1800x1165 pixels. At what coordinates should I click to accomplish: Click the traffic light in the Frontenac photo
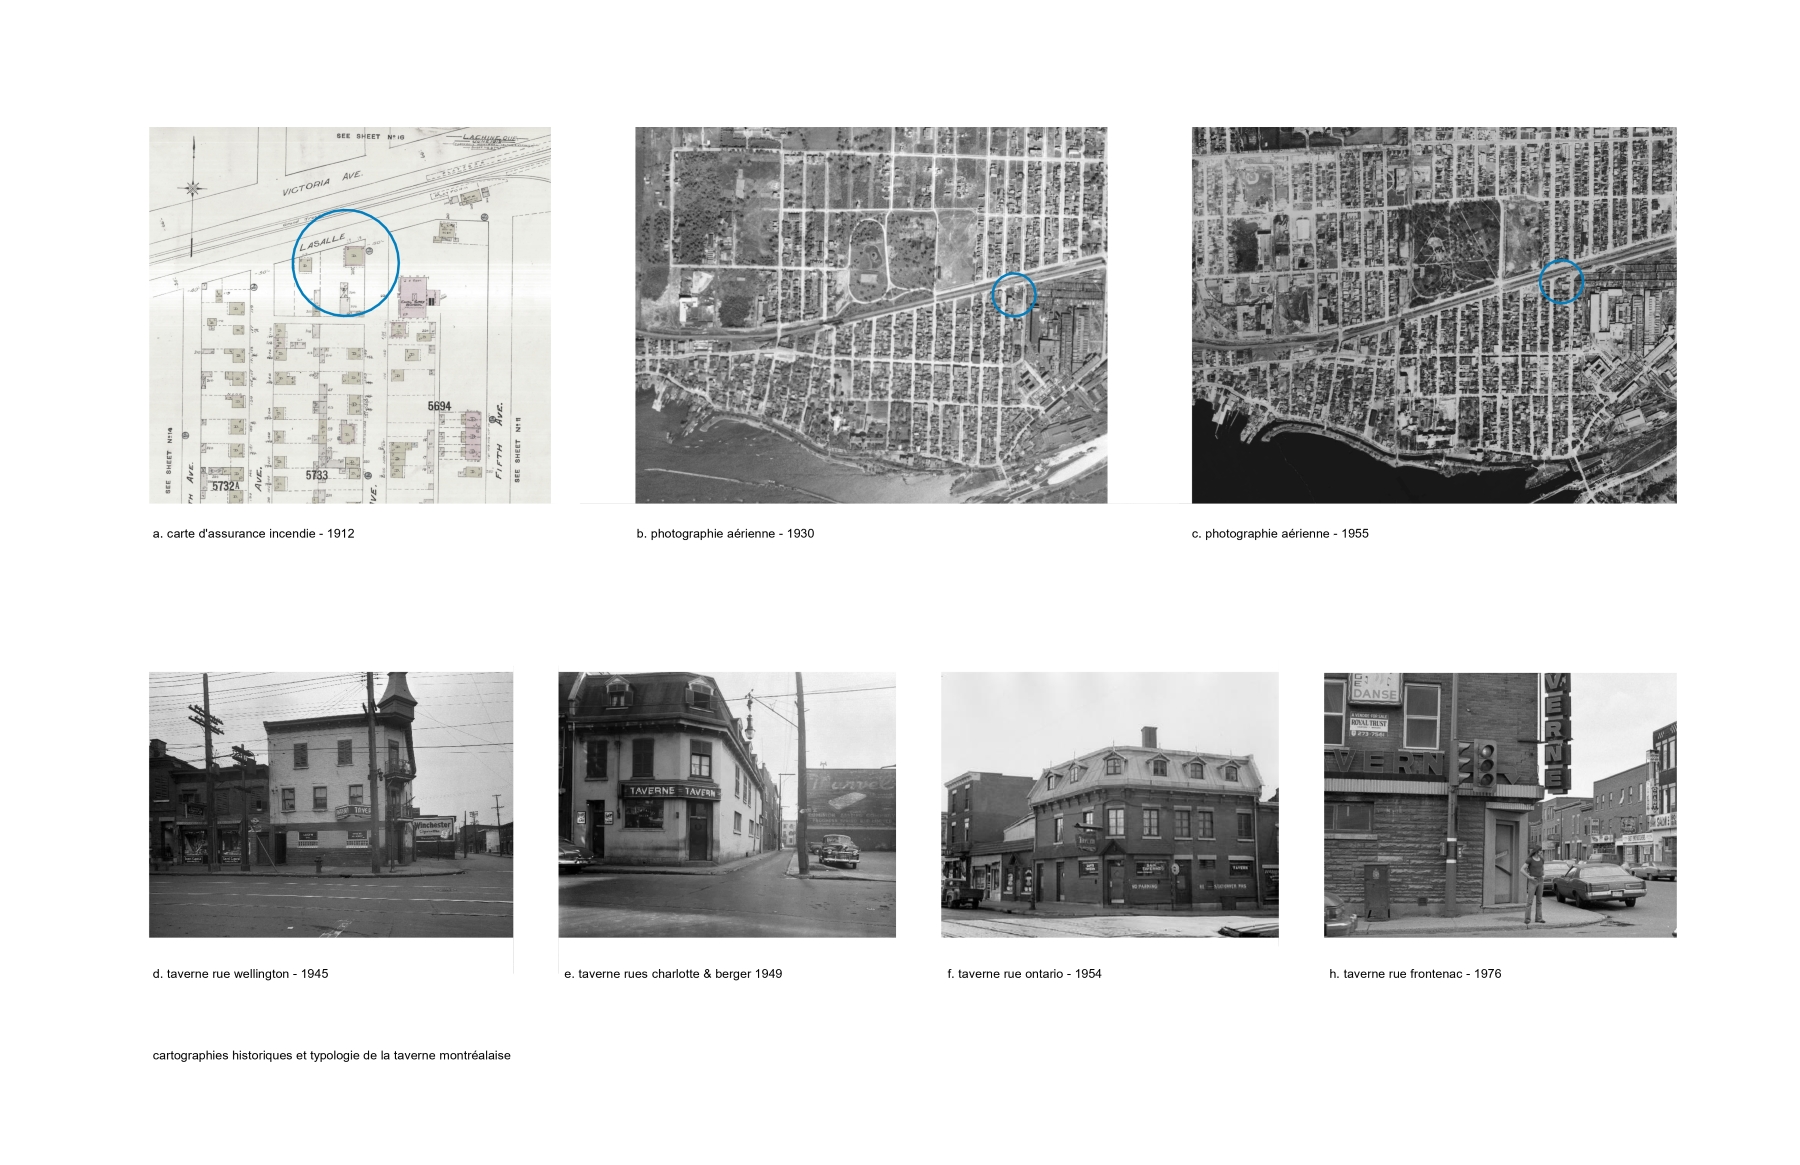[1484, 764]
